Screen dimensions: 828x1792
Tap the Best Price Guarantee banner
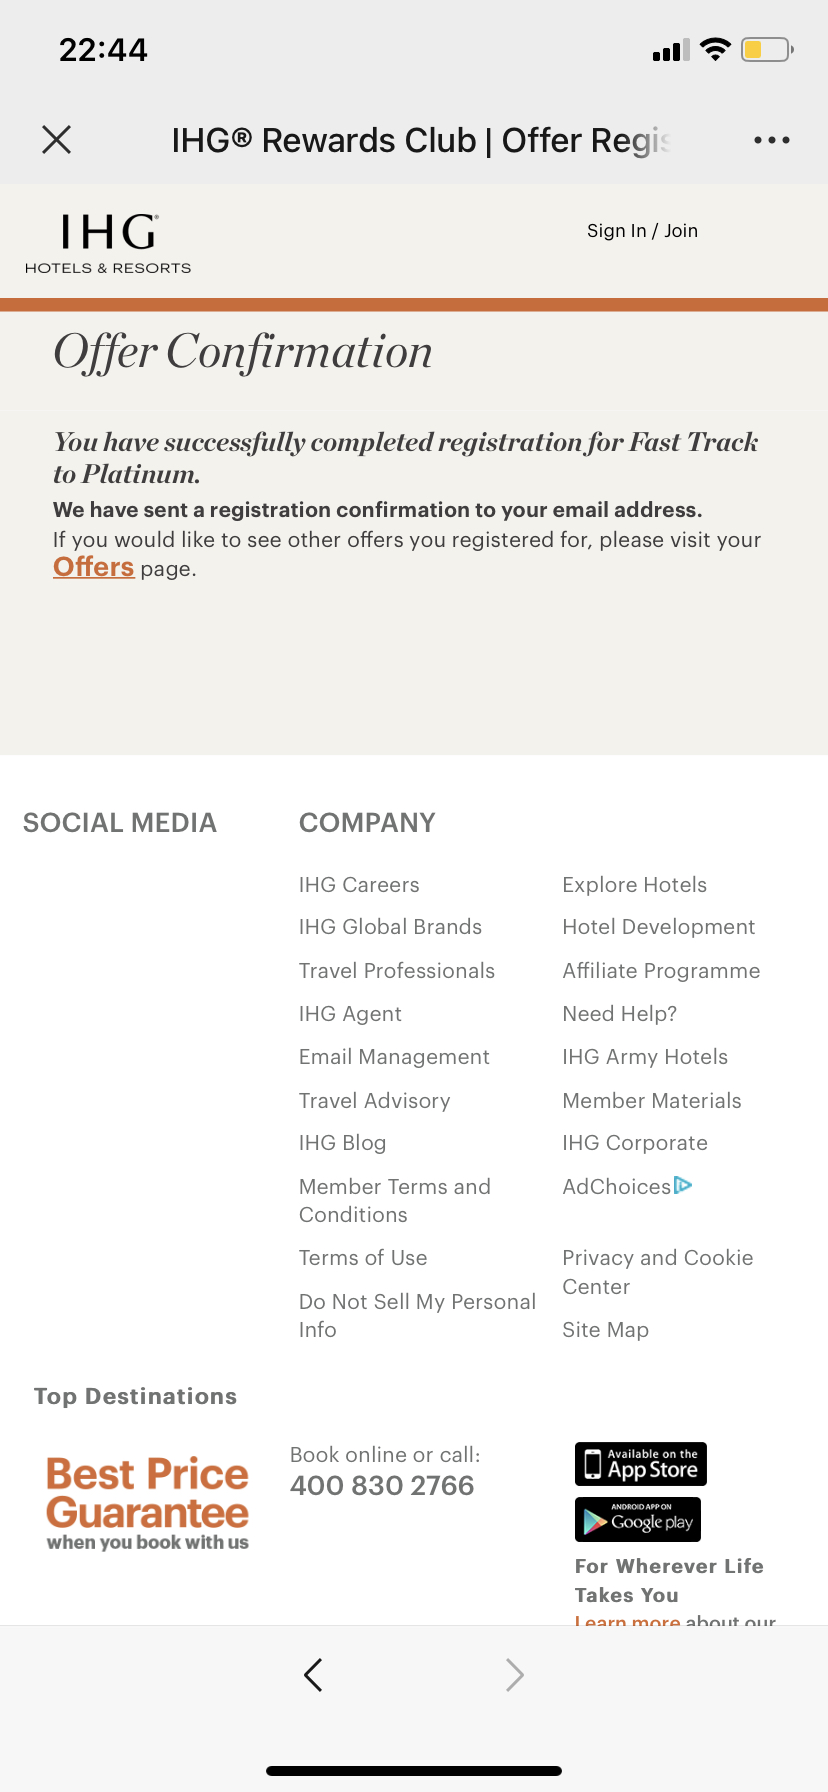pos(148,1503)
